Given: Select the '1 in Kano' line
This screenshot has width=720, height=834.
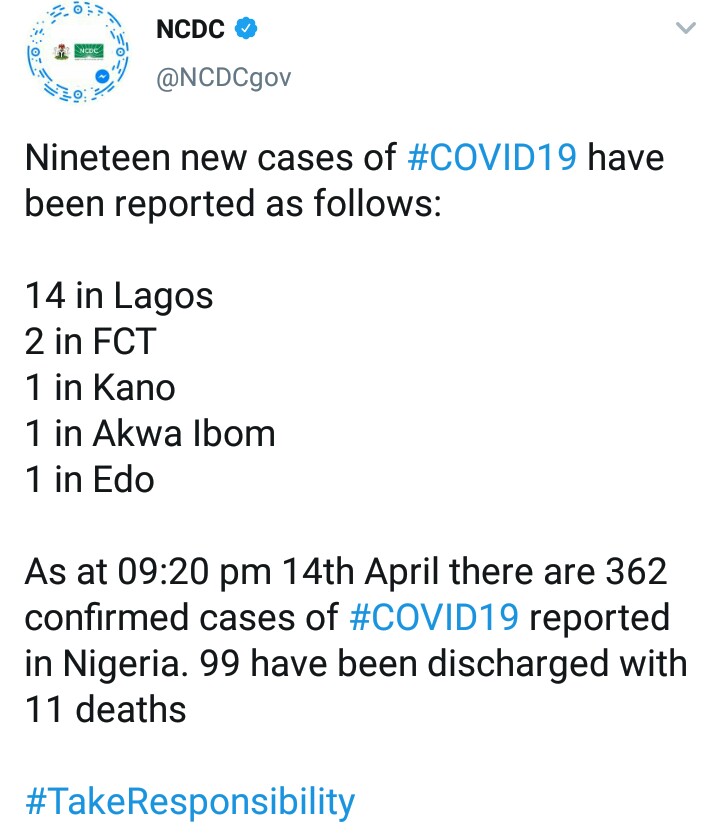Looking at the screenshot, I should coord(100,387).
